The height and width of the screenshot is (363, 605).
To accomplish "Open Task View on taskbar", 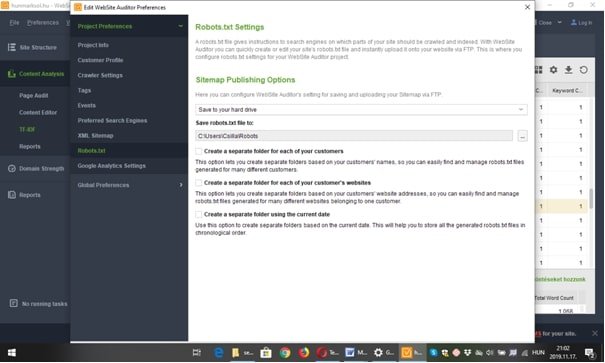I will point(197,353).
